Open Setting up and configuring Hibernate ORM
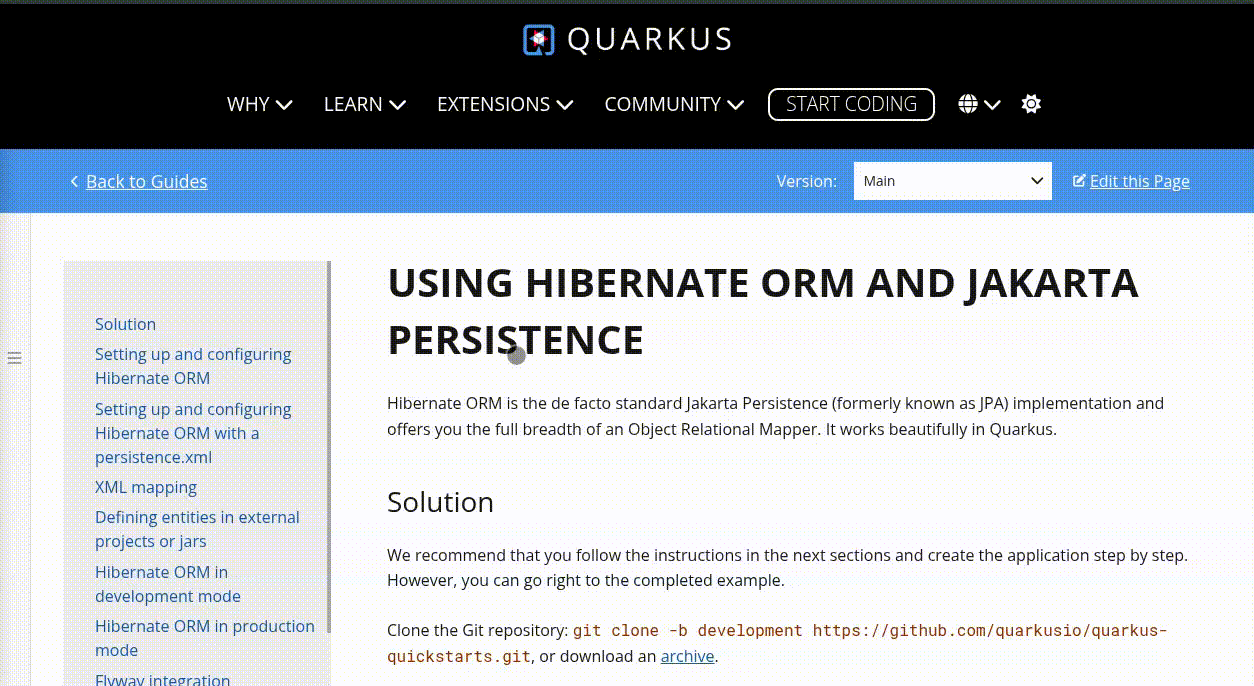Viewport: 1254px width, 686px height. 193,366
